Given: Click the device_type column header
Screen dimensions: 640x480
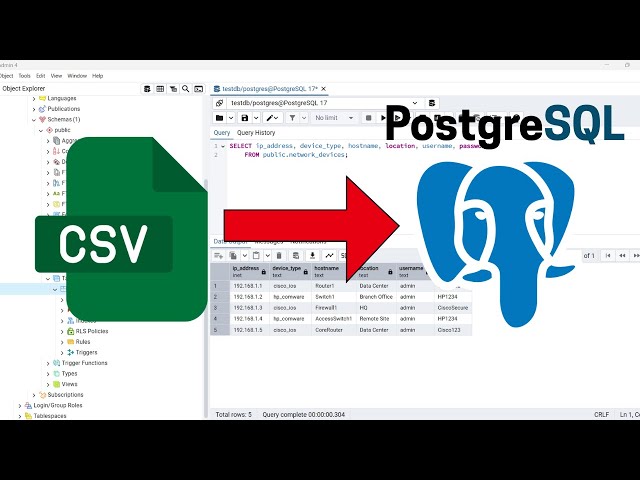Looking at the screenshot, I should coord(290,271).
